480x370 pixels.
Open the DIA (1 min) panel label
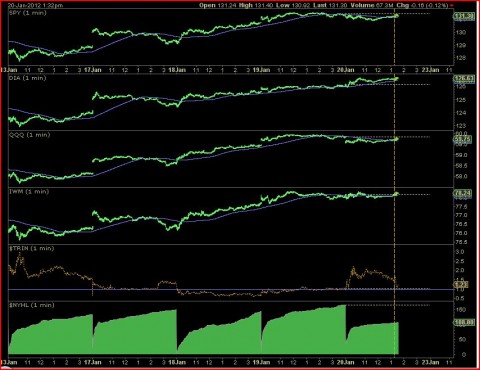(28, 78)
